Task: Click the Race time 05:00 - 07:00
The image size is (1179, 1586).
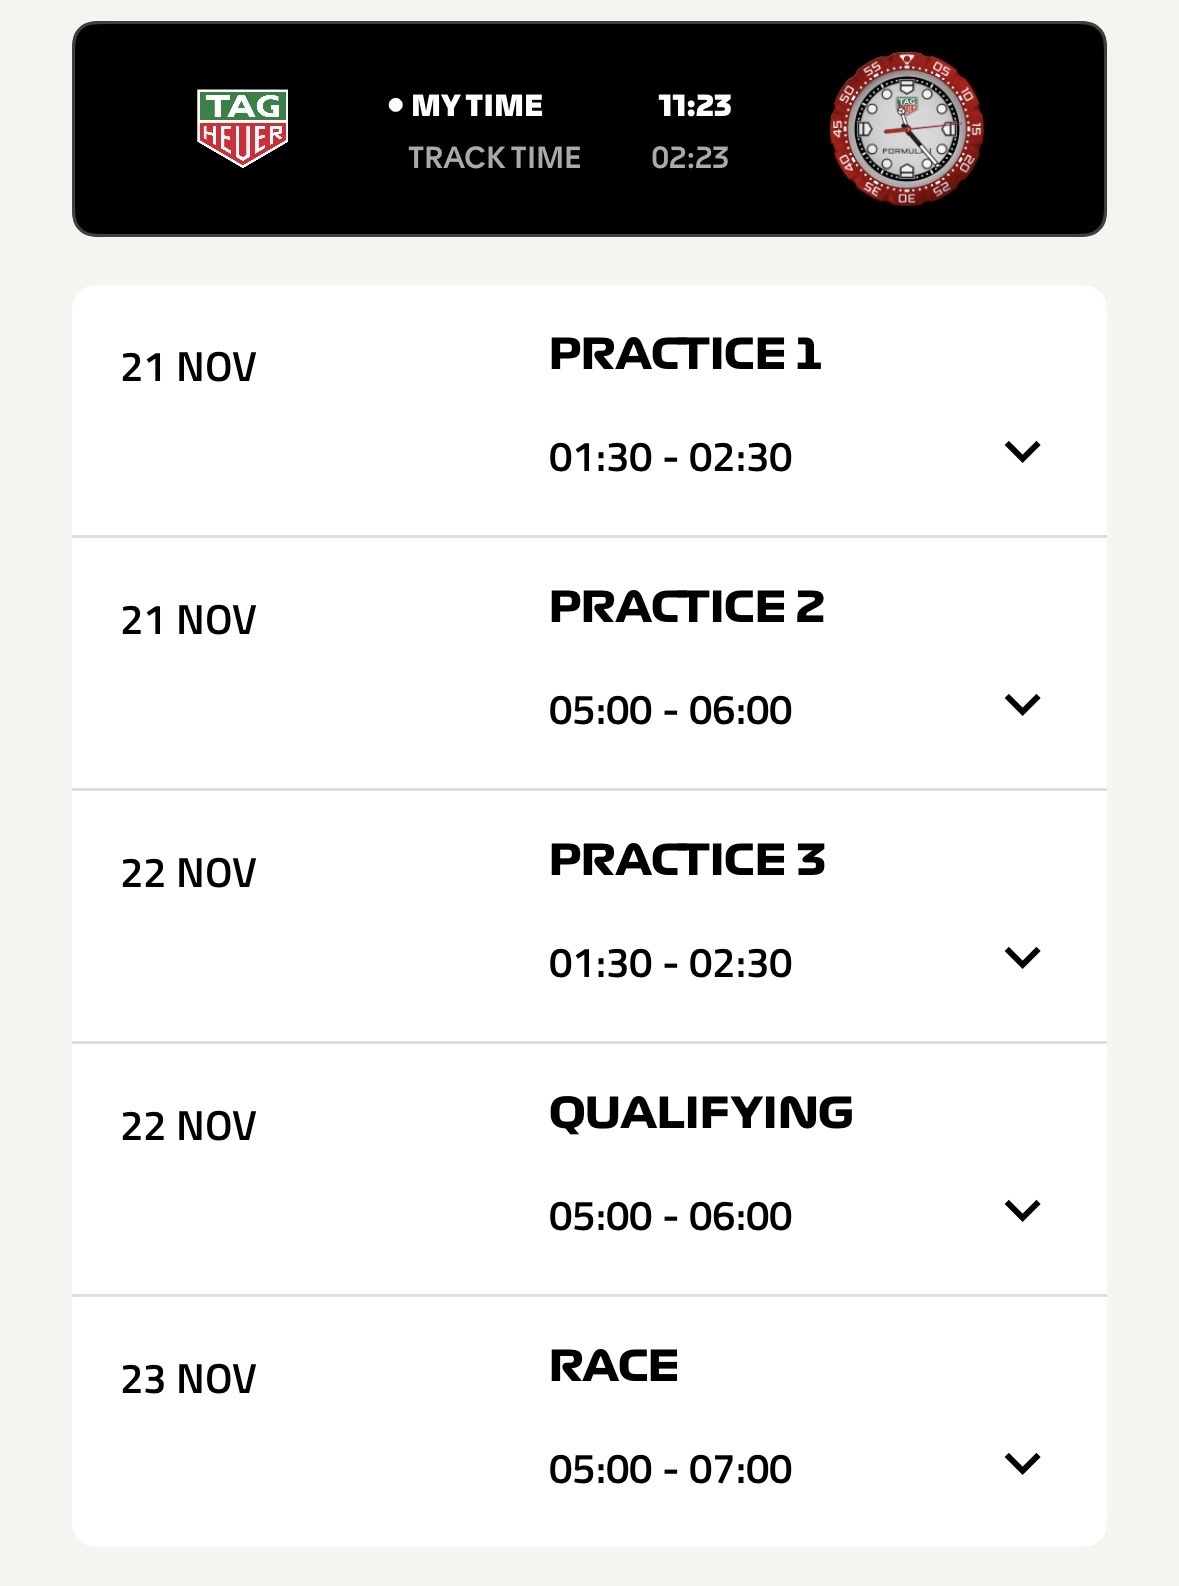Action: click(x=670, y=1469)
